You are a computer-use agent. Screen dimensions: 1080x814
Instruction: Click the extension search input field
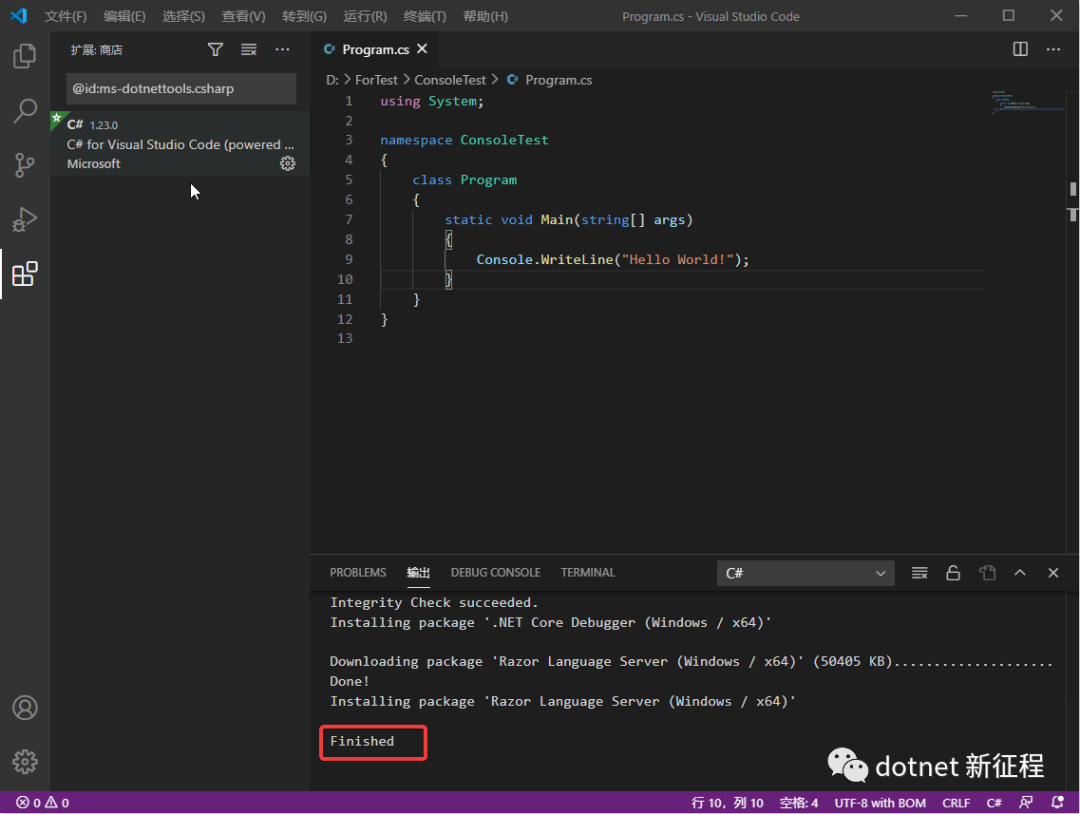pos(181,88)
